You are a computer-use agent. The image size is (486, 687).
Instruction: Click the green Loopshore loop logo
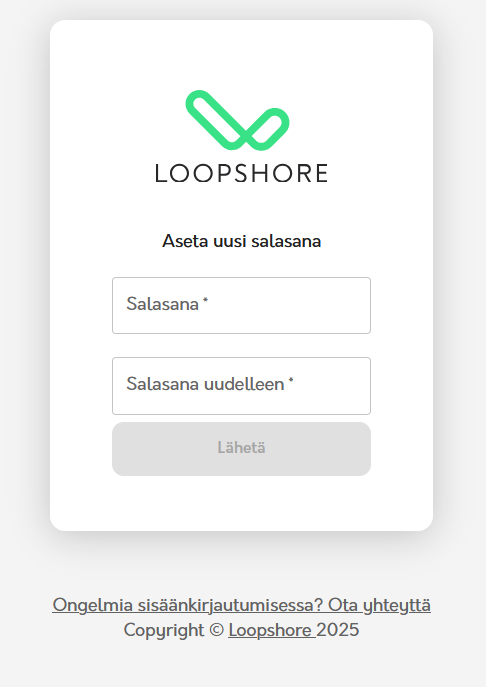(237, 120)
